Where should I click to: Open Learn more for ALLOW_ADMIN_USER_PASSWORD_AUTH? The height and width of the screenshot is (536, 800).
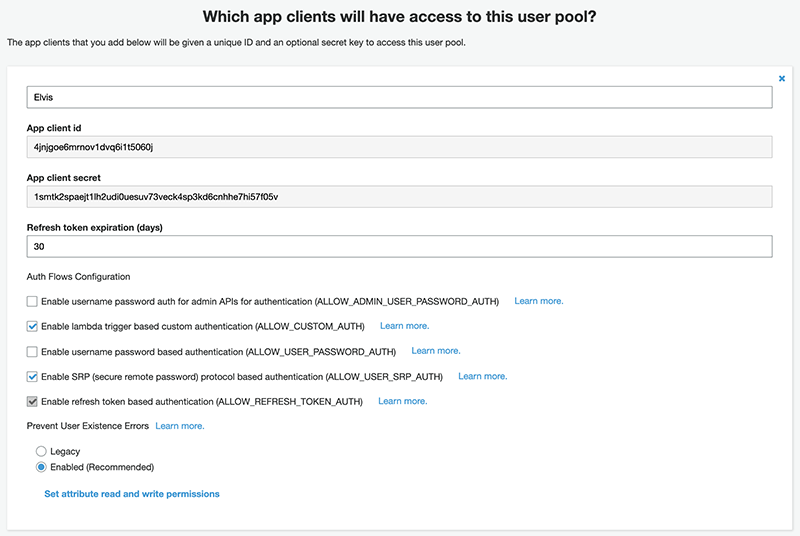coord(539,301)
